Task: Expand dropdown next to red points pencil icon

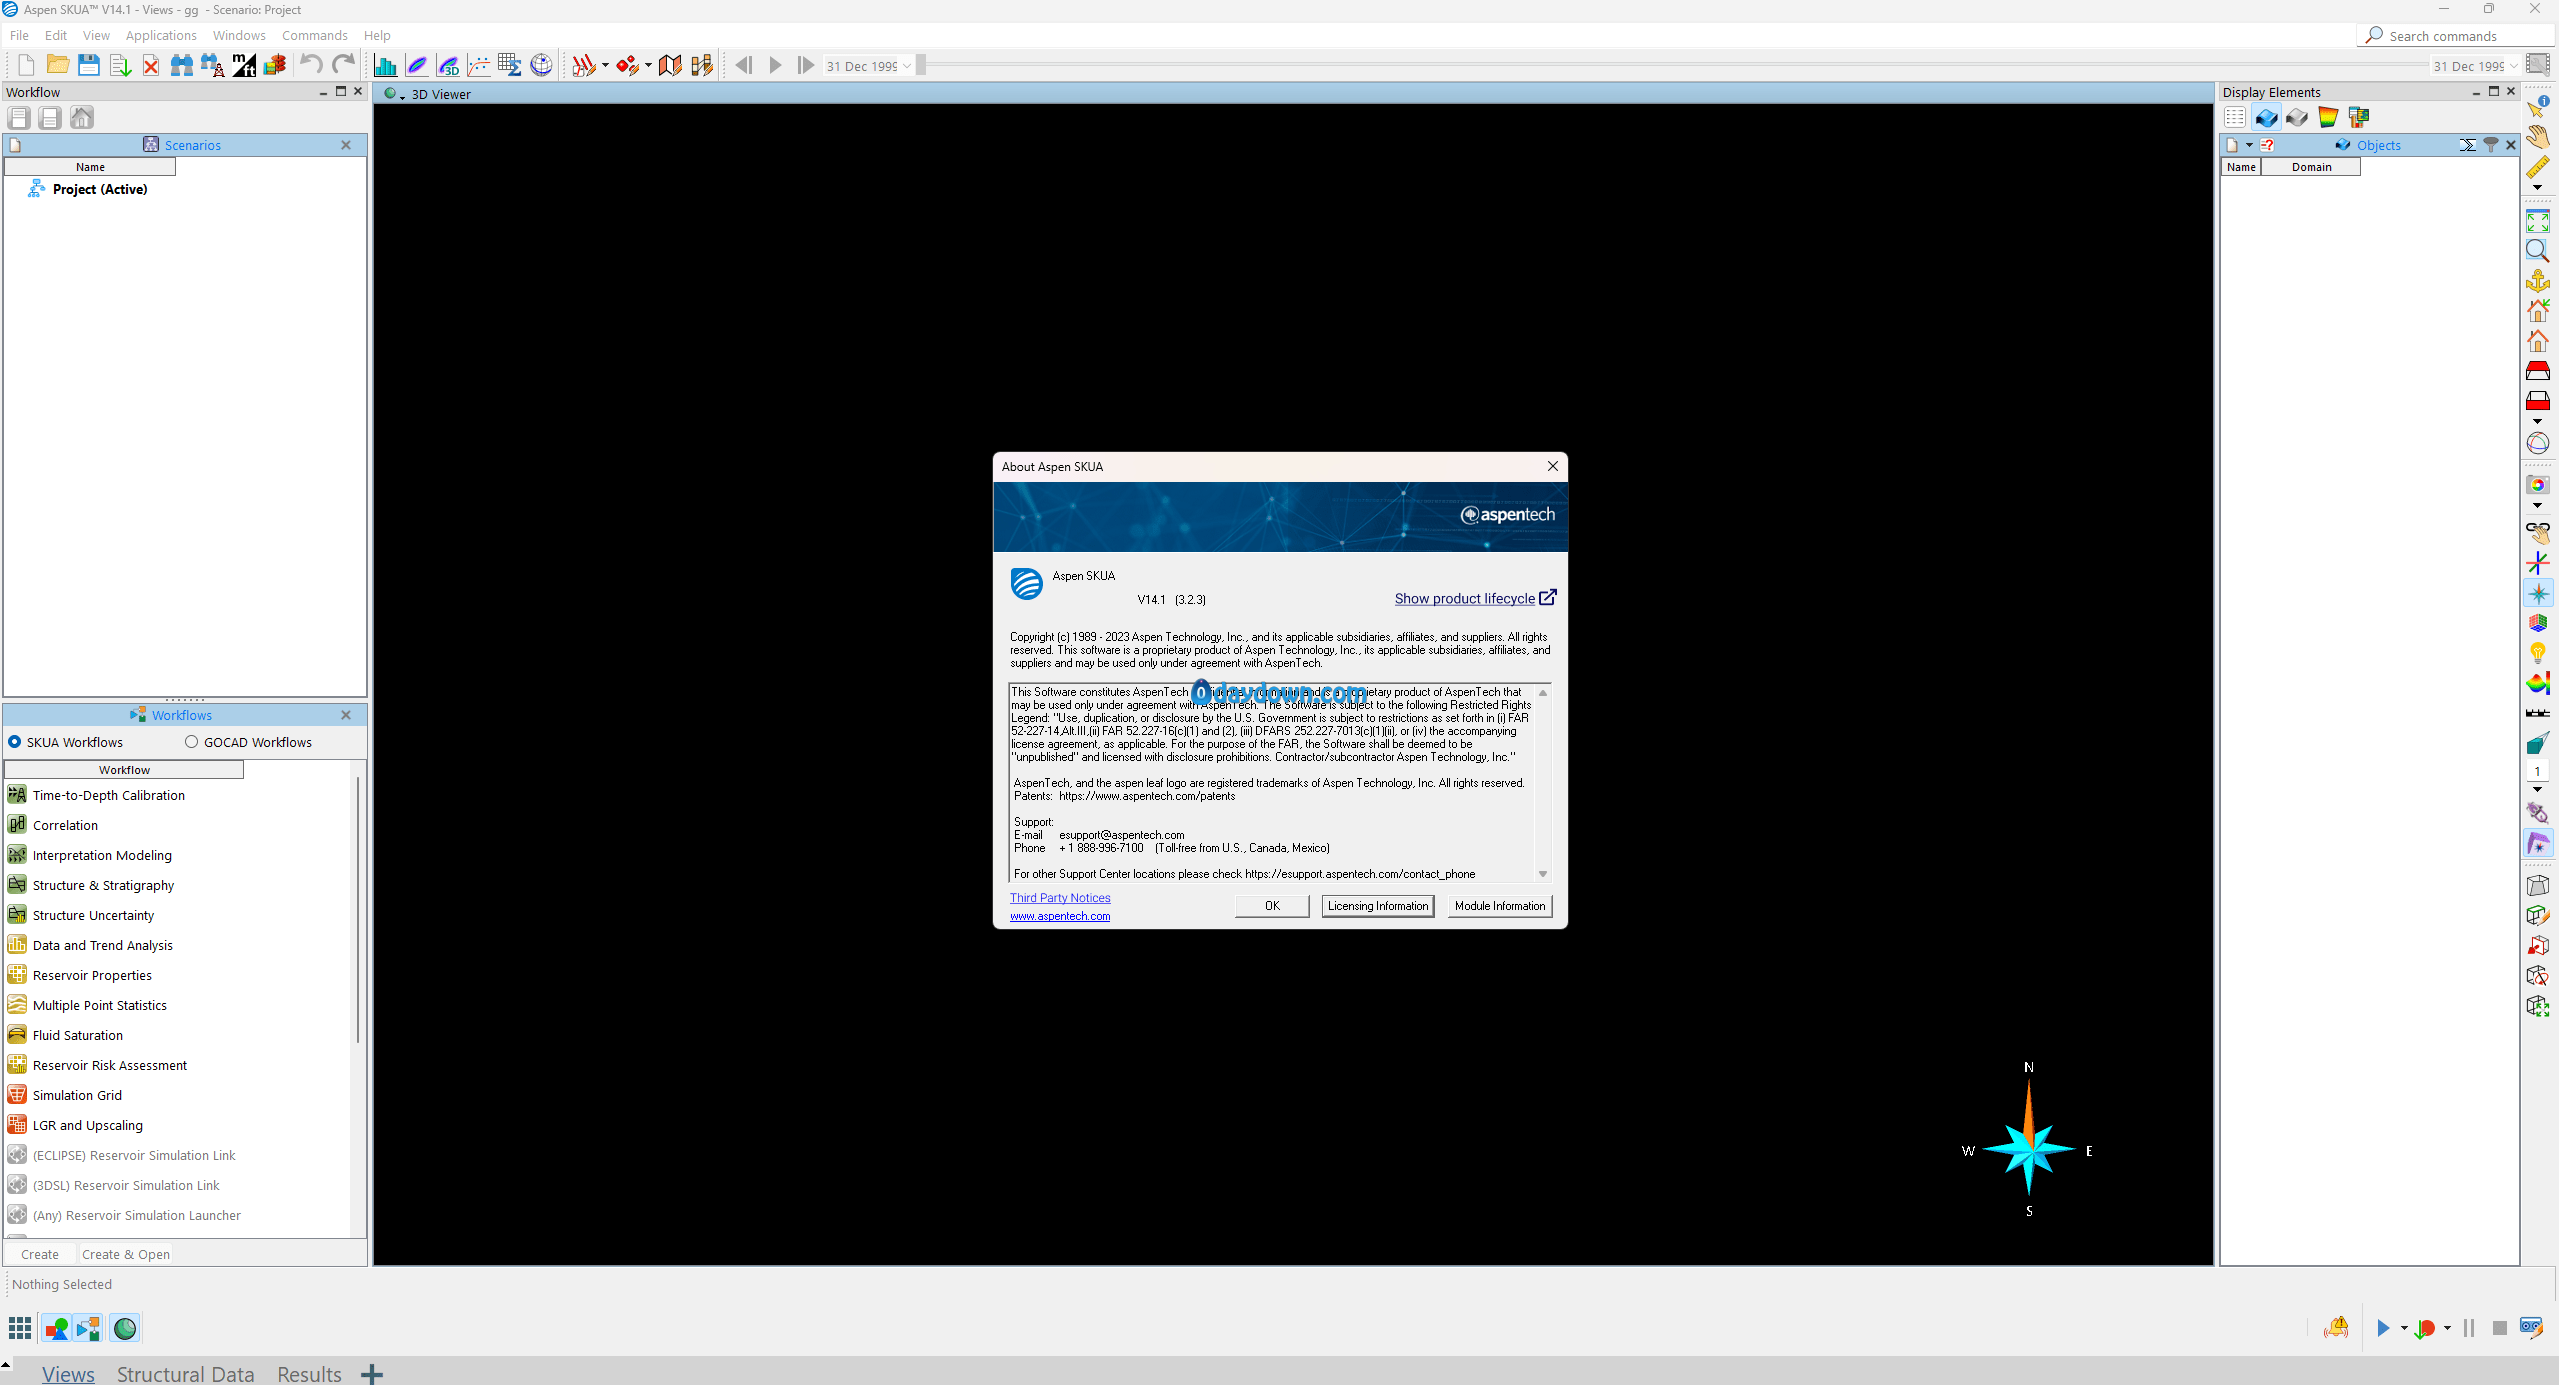Action: coord(648,66)
